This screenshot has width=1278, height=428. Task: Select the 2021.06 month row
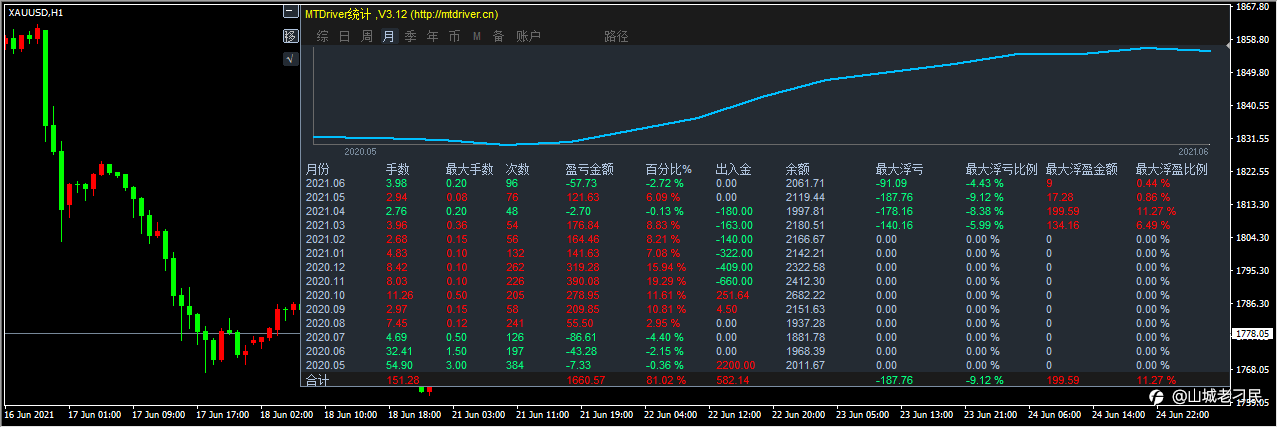(x=760, y=183)
